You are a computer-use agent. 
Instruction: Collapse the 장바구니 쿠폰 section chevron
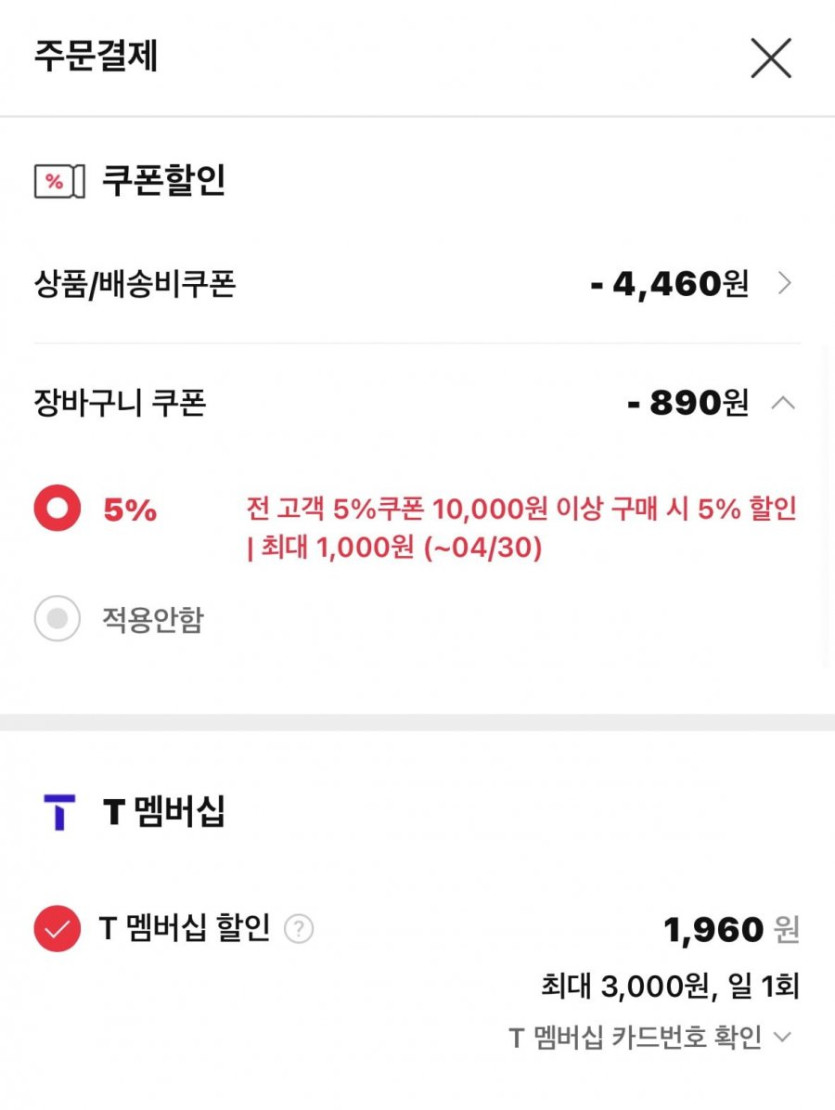785,403
